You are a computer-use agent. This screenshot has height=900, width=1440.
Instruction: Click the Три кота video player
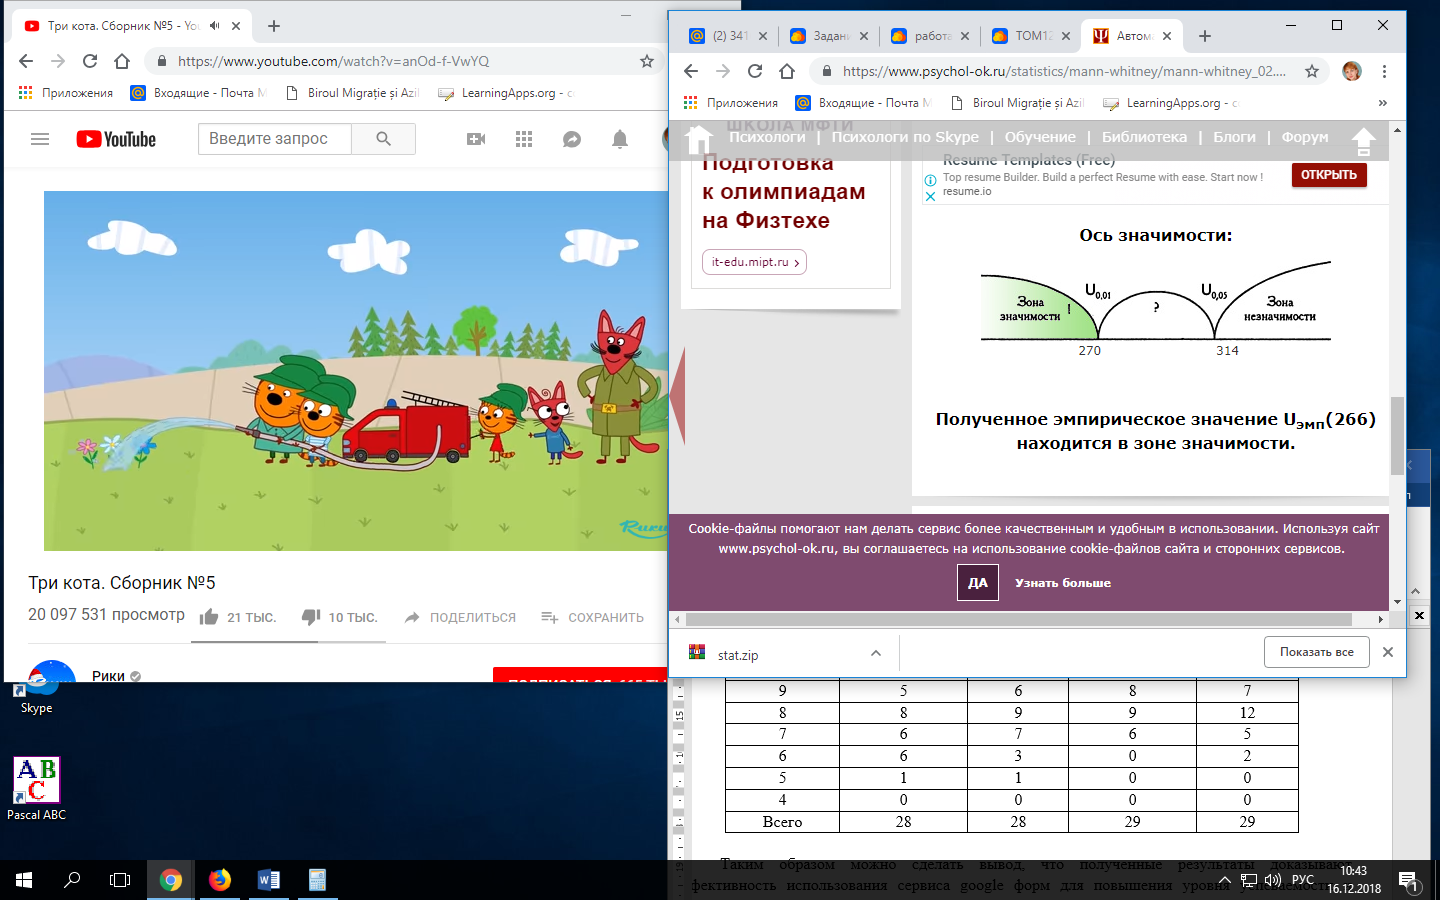click(x=356, y=371)
